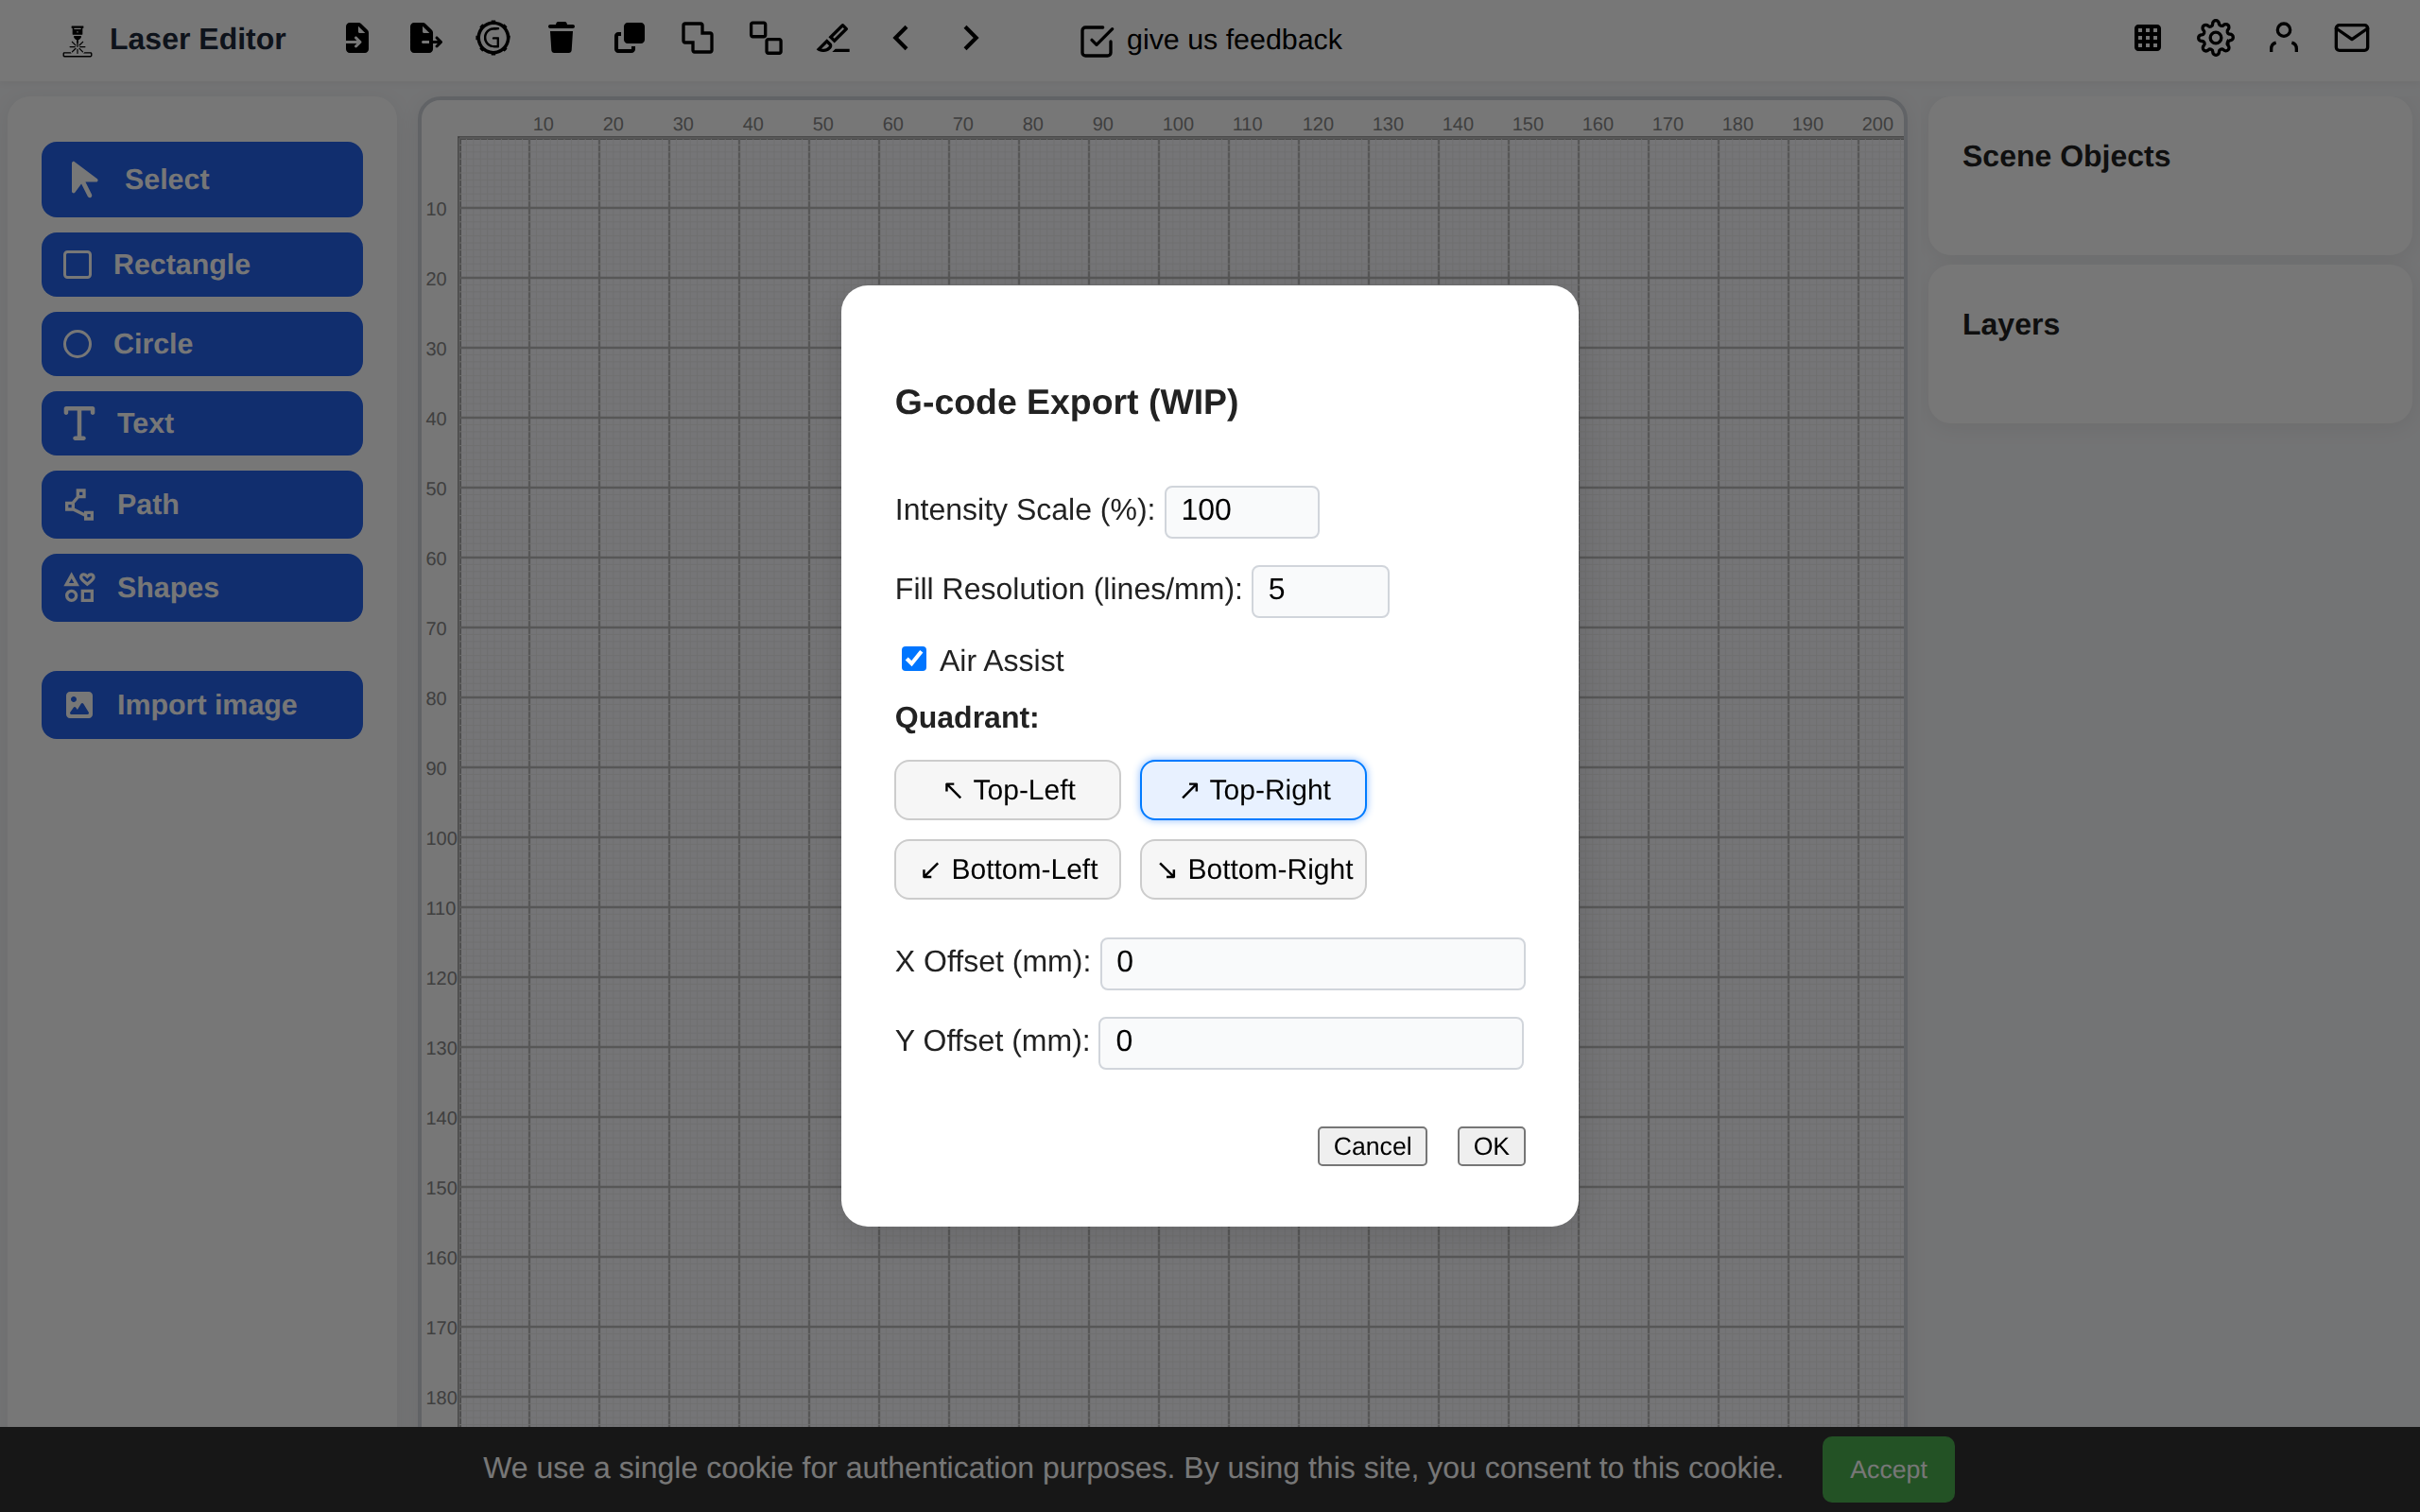
Task: Open settings gear icon
Action: (2215, 39)
